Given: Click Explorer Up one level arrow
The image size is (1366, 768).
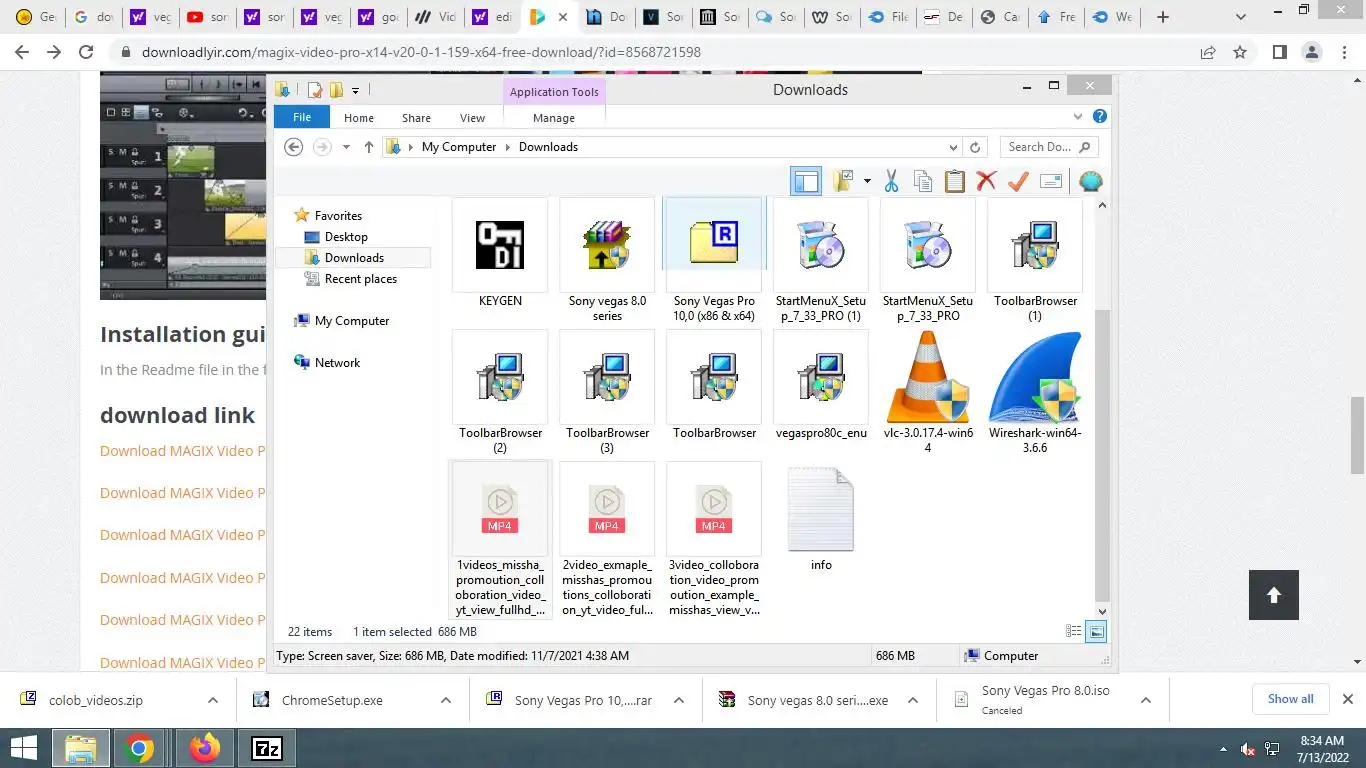Looking at the screenshot, I should (368, 147).
